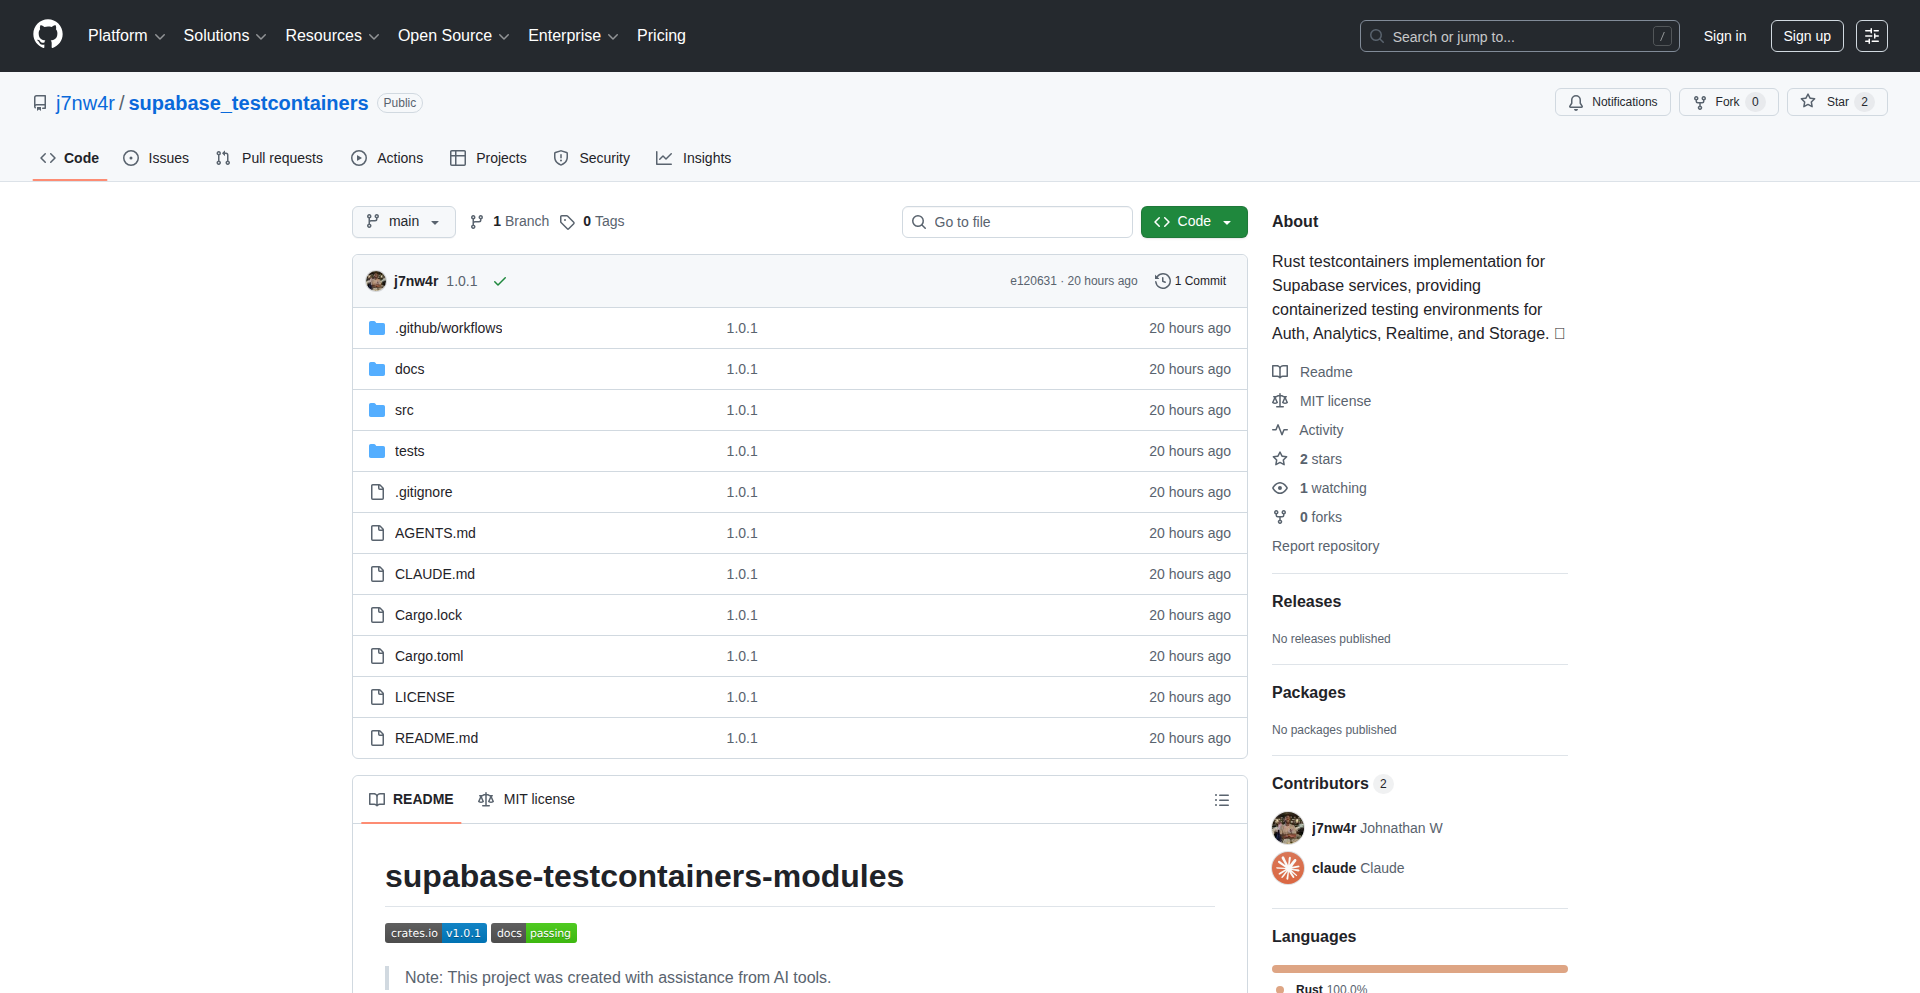Screen dimensions: 1920x993
Task: Click the Insights graph icon
Action: pyautogui.click(x=665, y=158)
